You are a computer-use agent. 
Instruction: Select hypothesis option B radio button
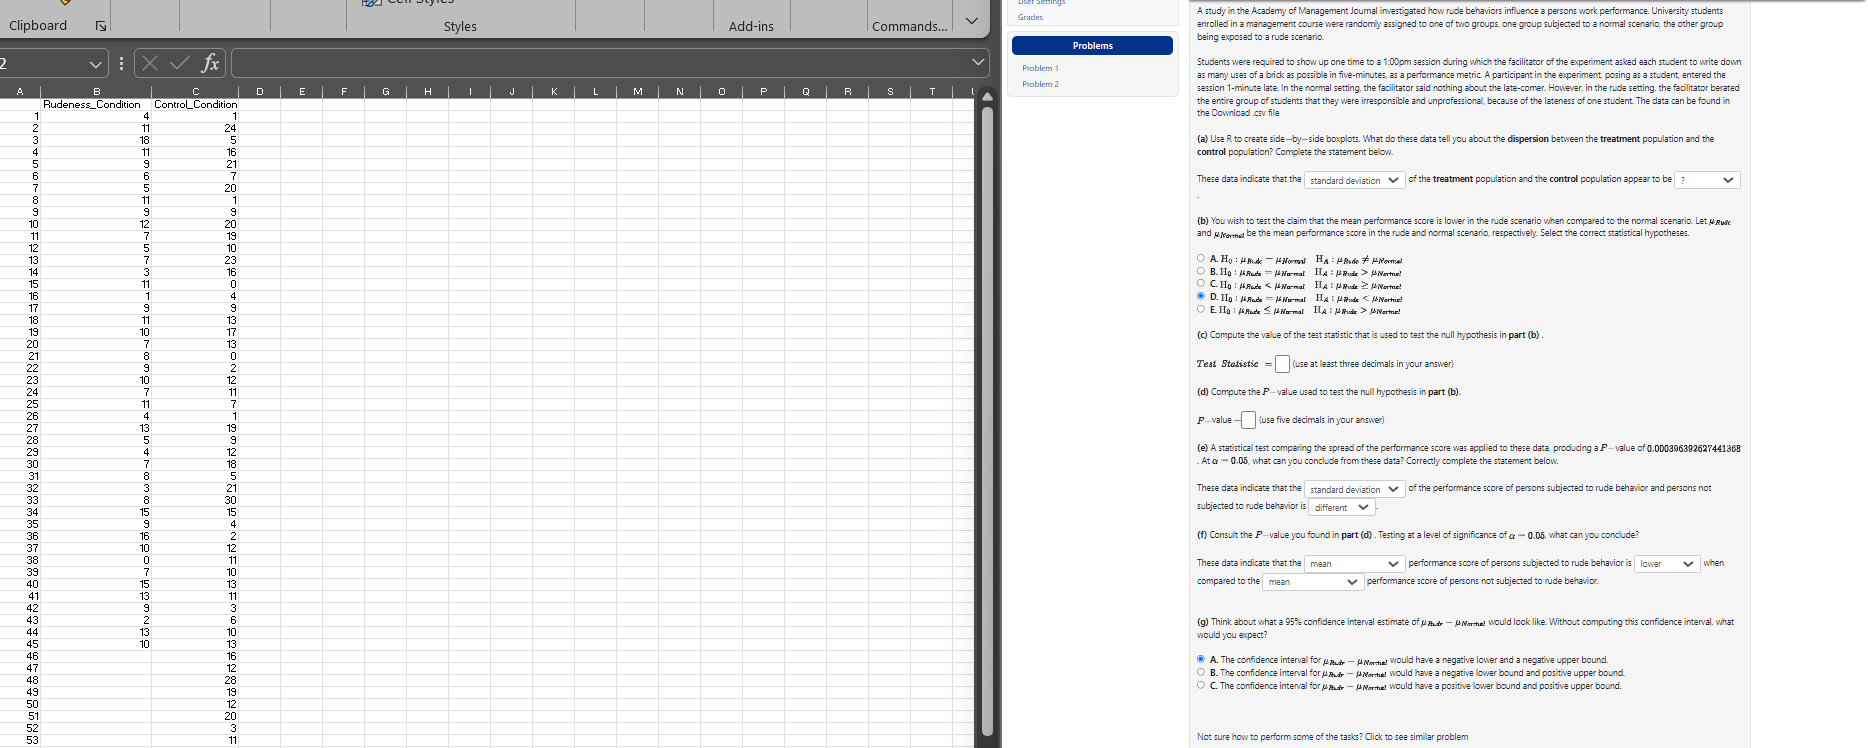[x=1201, y=271]
